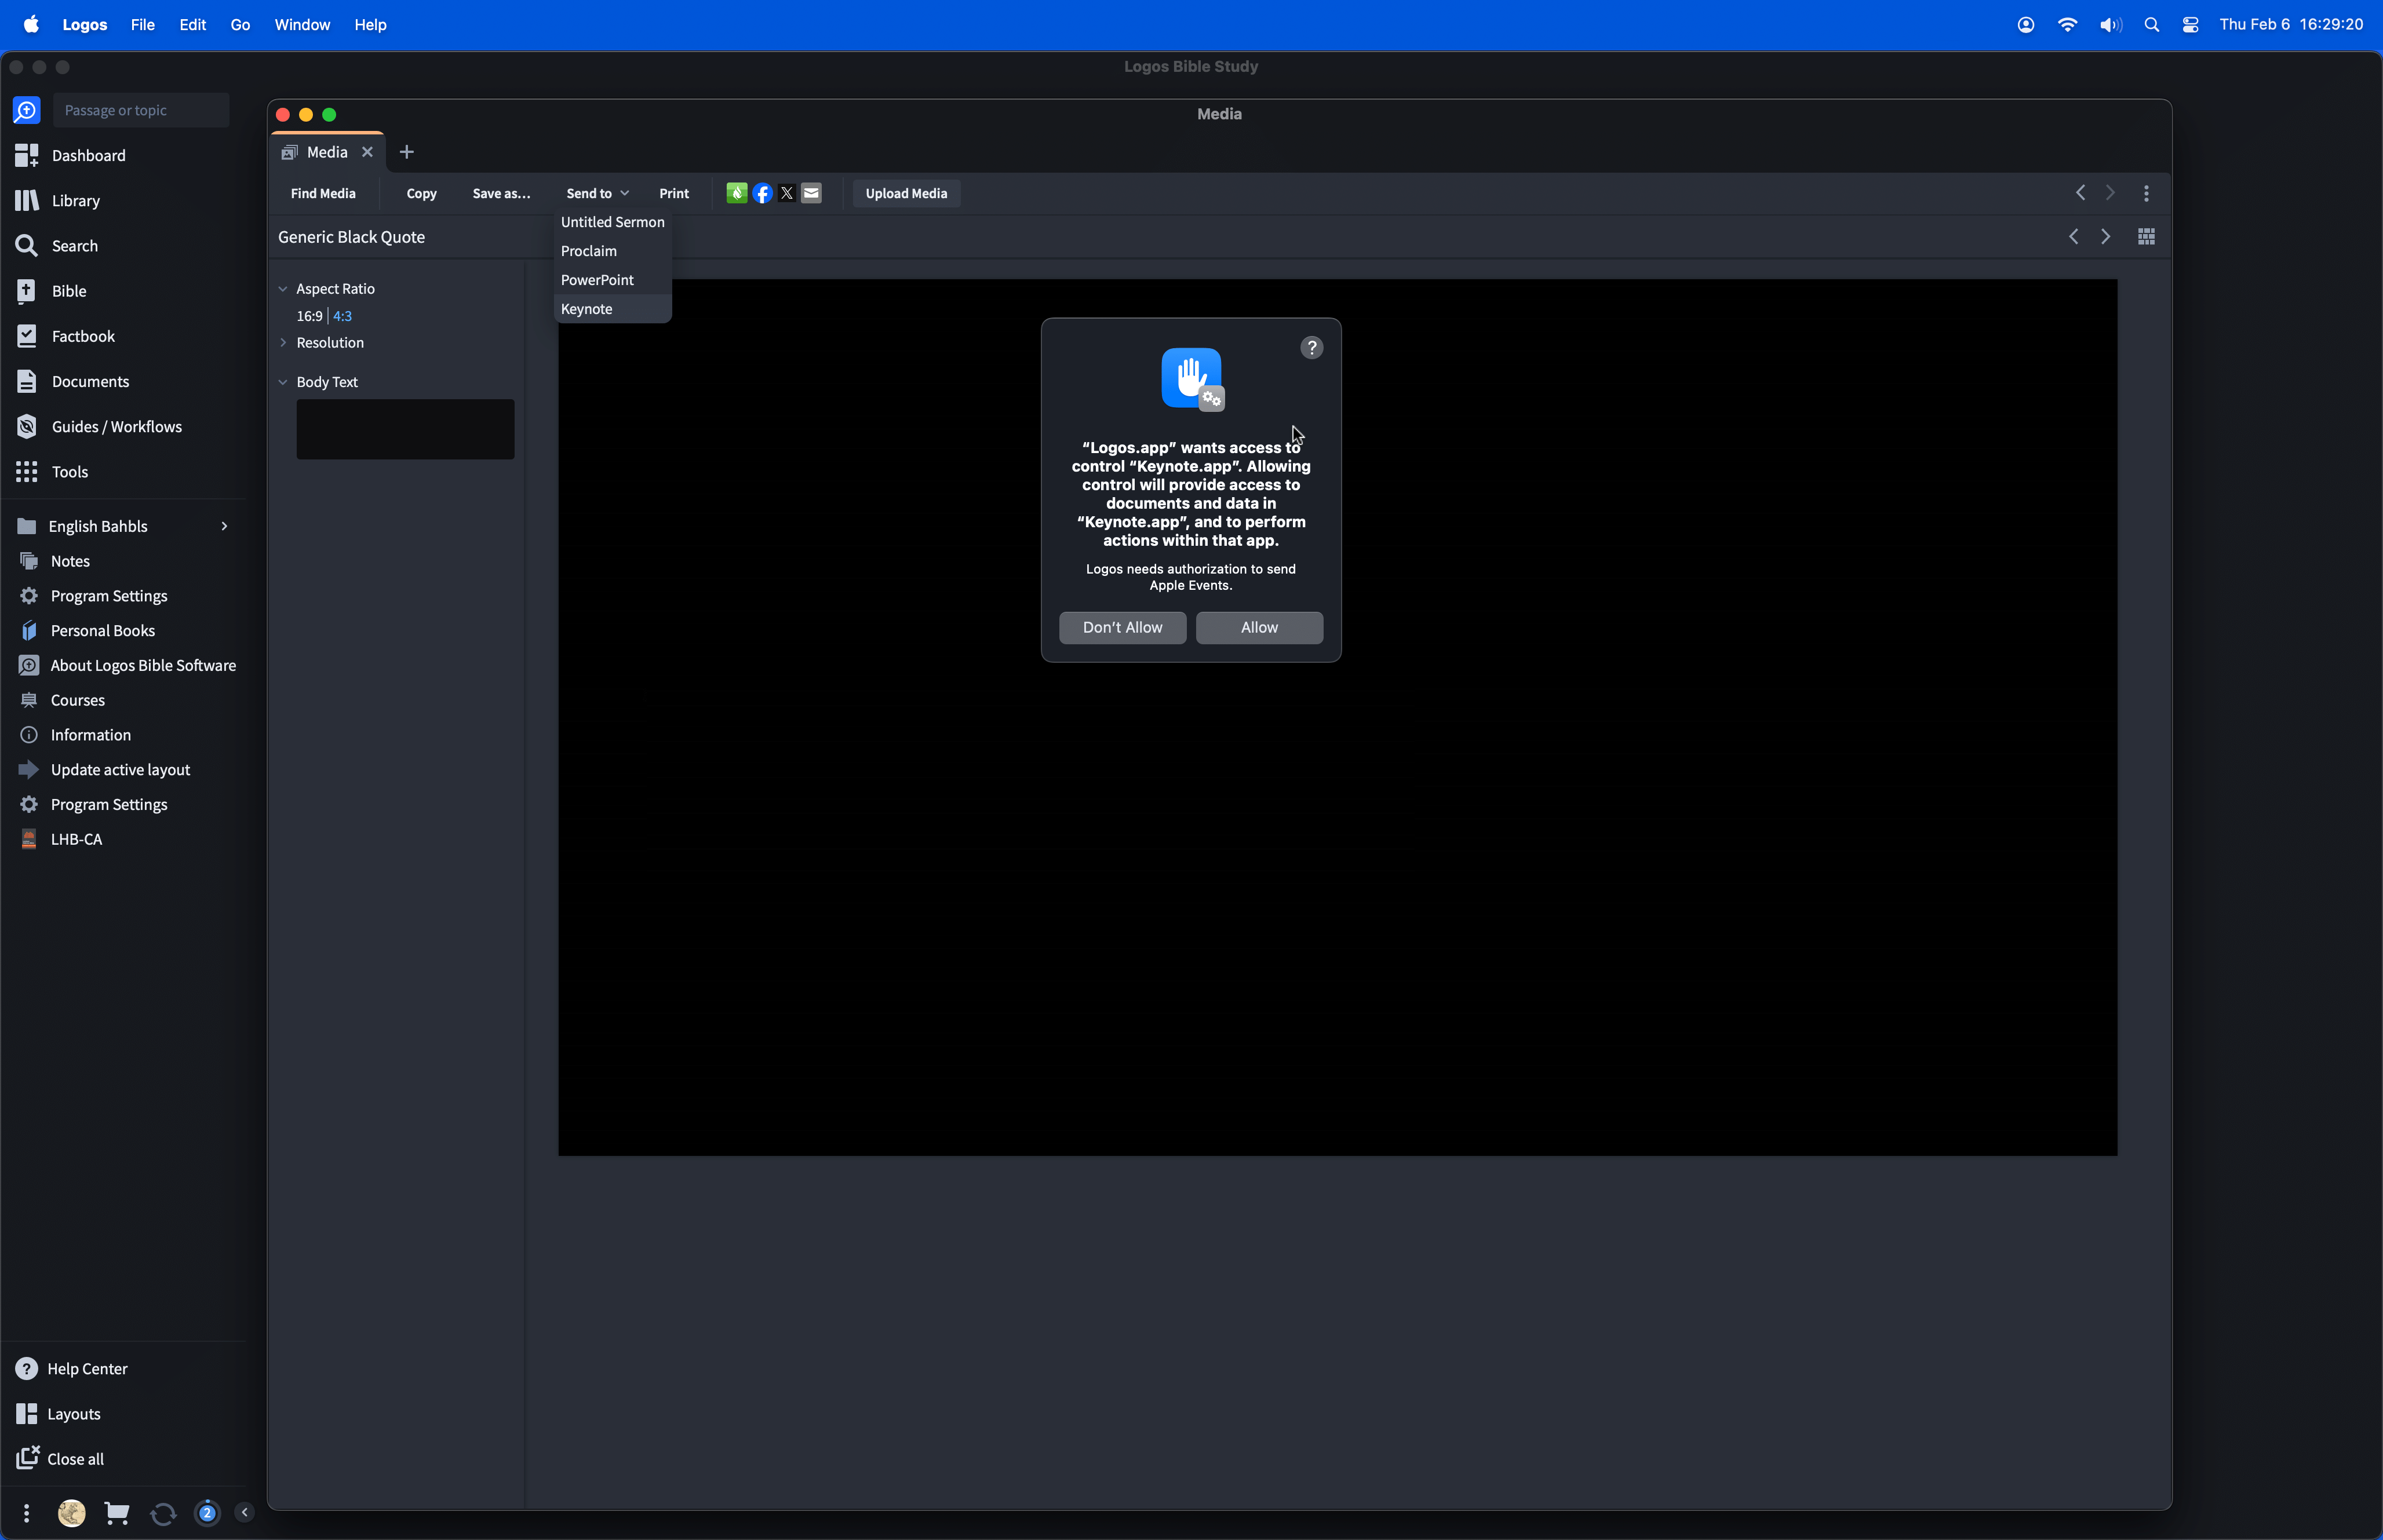Click Allow in the permission dialog

coord(1259,627)
